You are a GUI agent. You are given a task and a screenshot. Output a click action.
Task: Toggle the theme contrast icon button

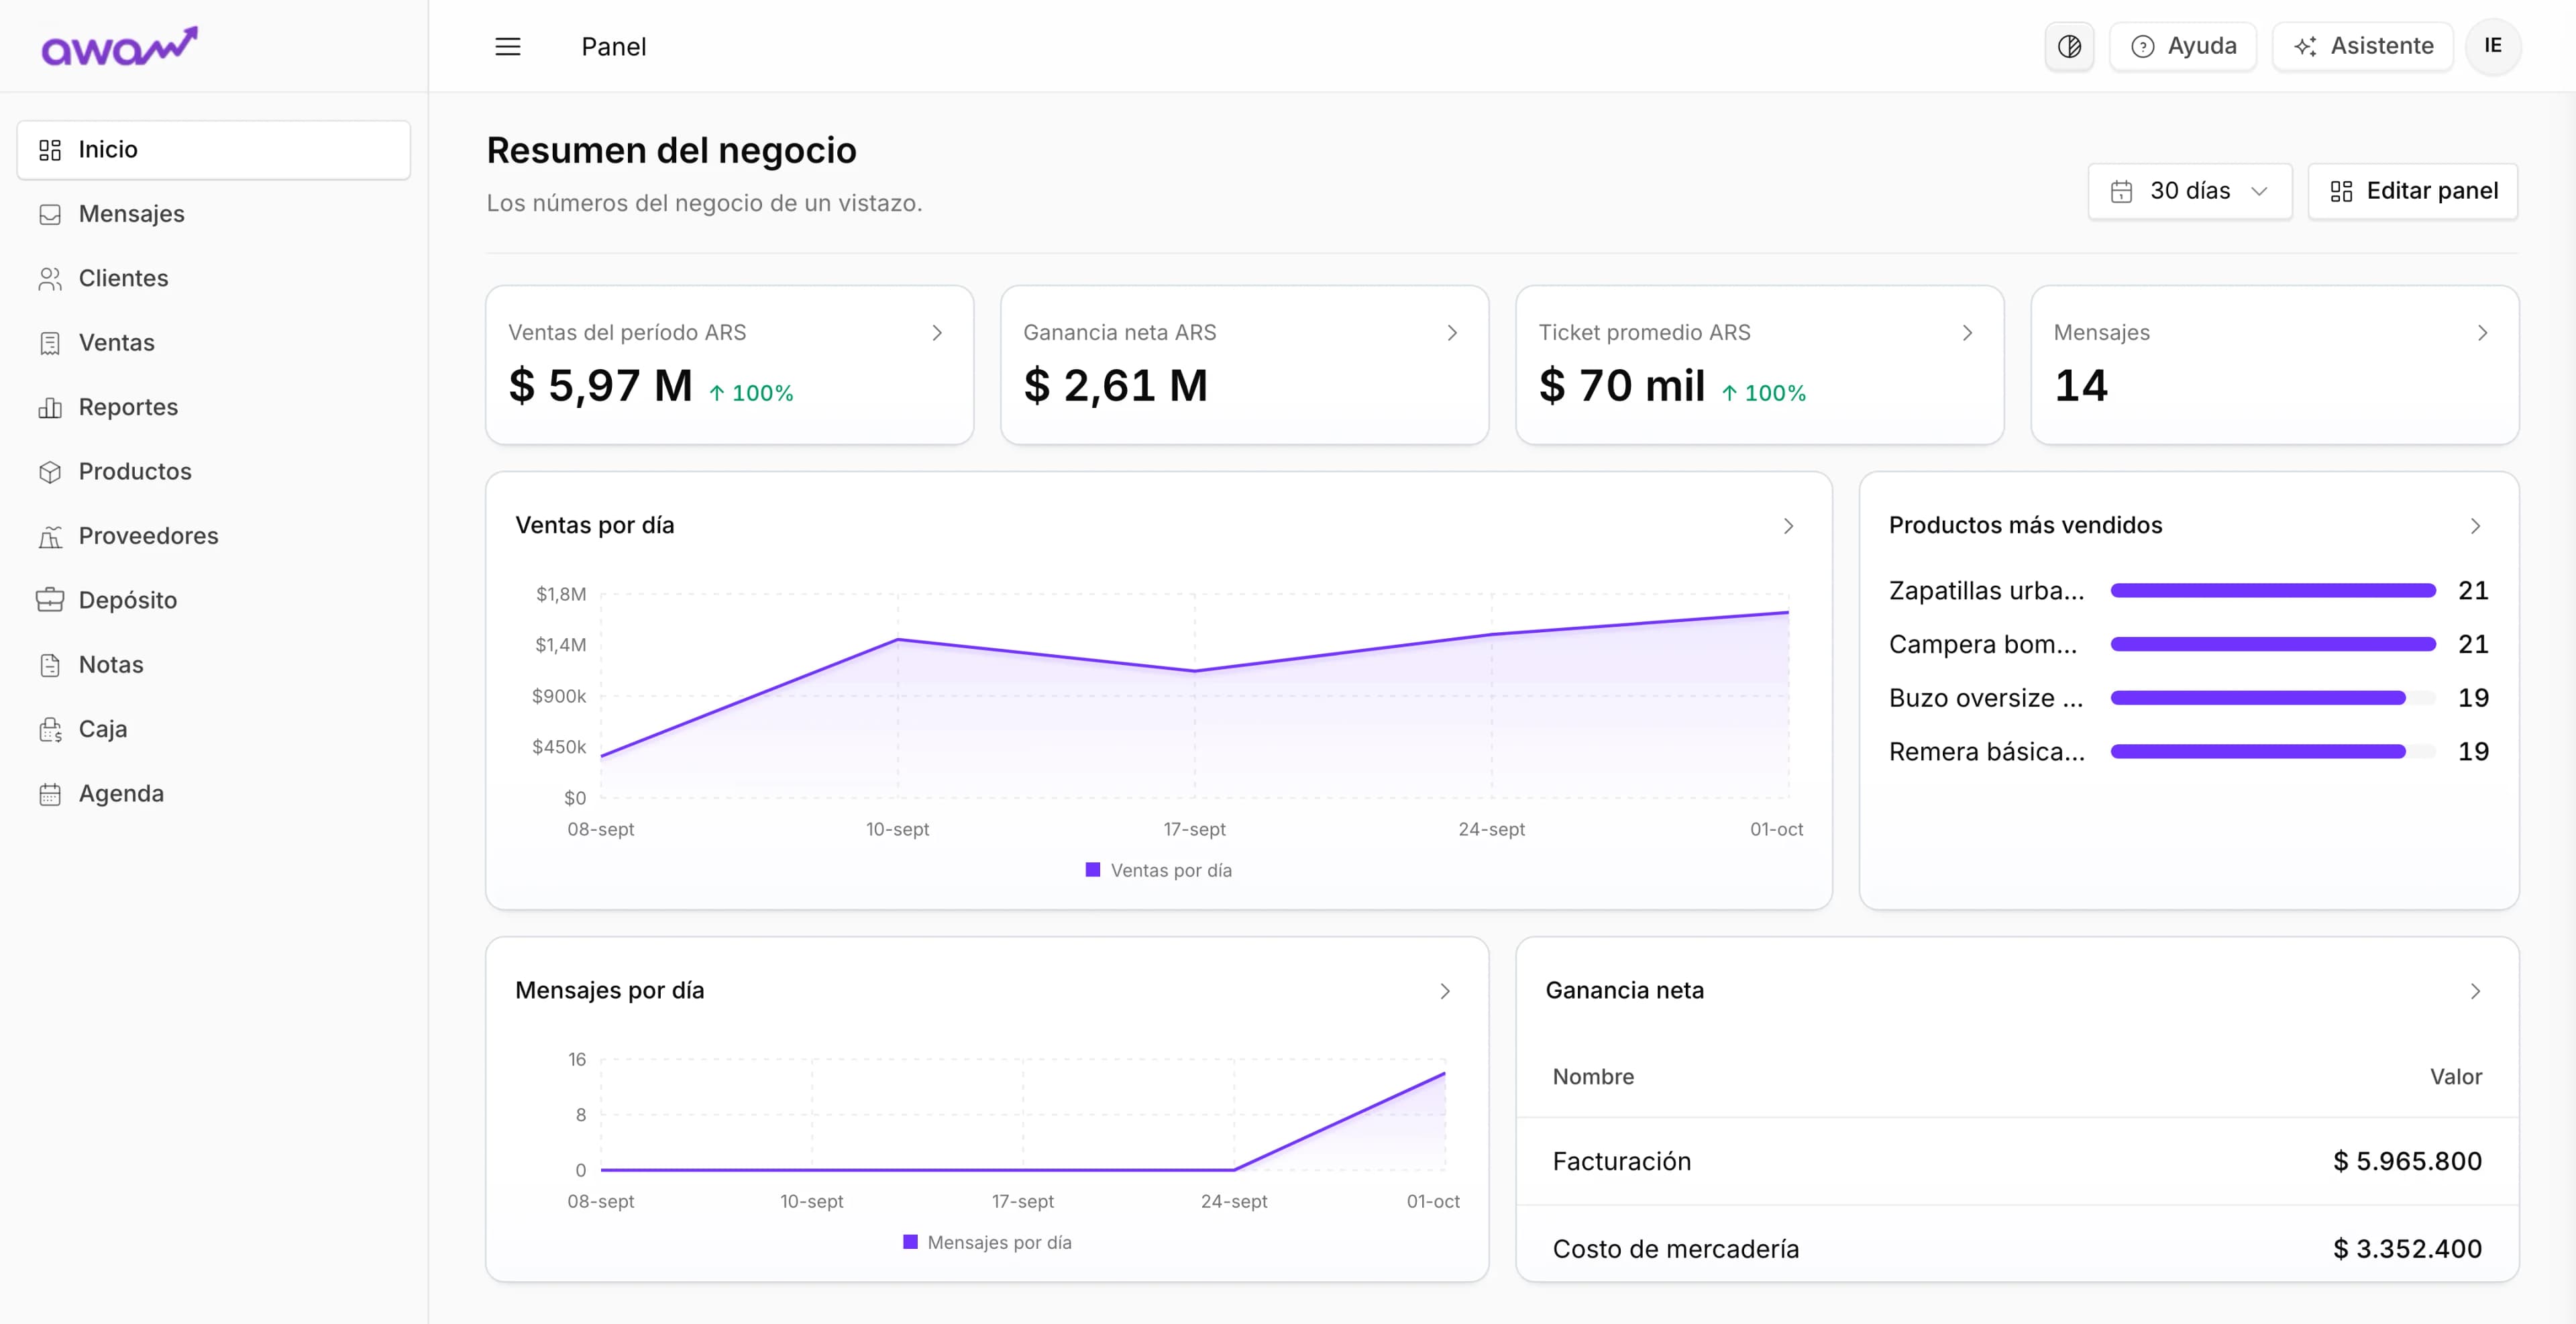coord(2069,46)
